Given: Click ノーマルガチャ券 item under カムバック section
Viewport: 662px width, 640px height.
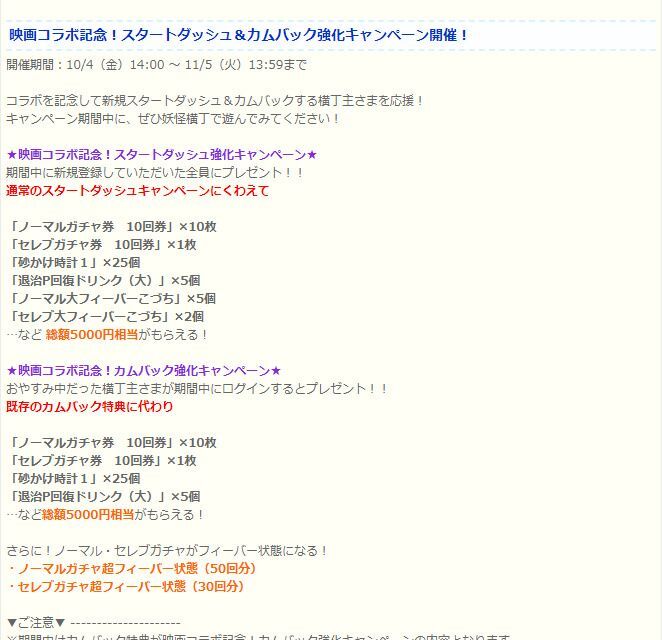Looking at the screenshot, I should 111,442.
